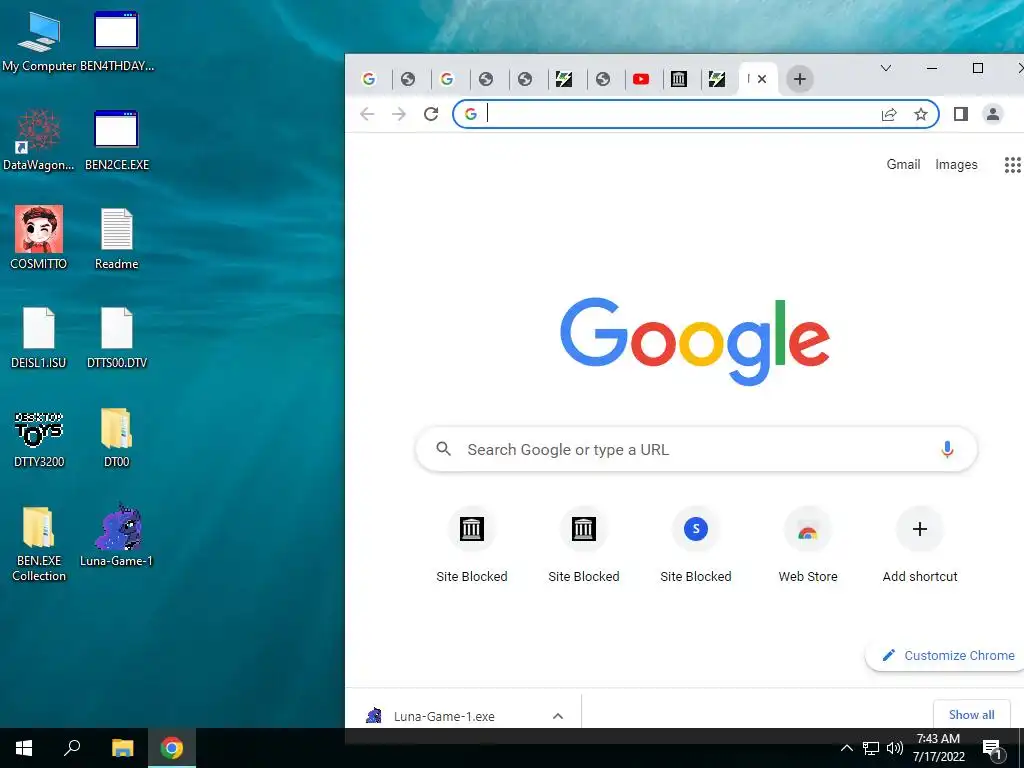The width and height of the screenshot is (1024, 768).
Task: Reload the current page
Action: 431,114
